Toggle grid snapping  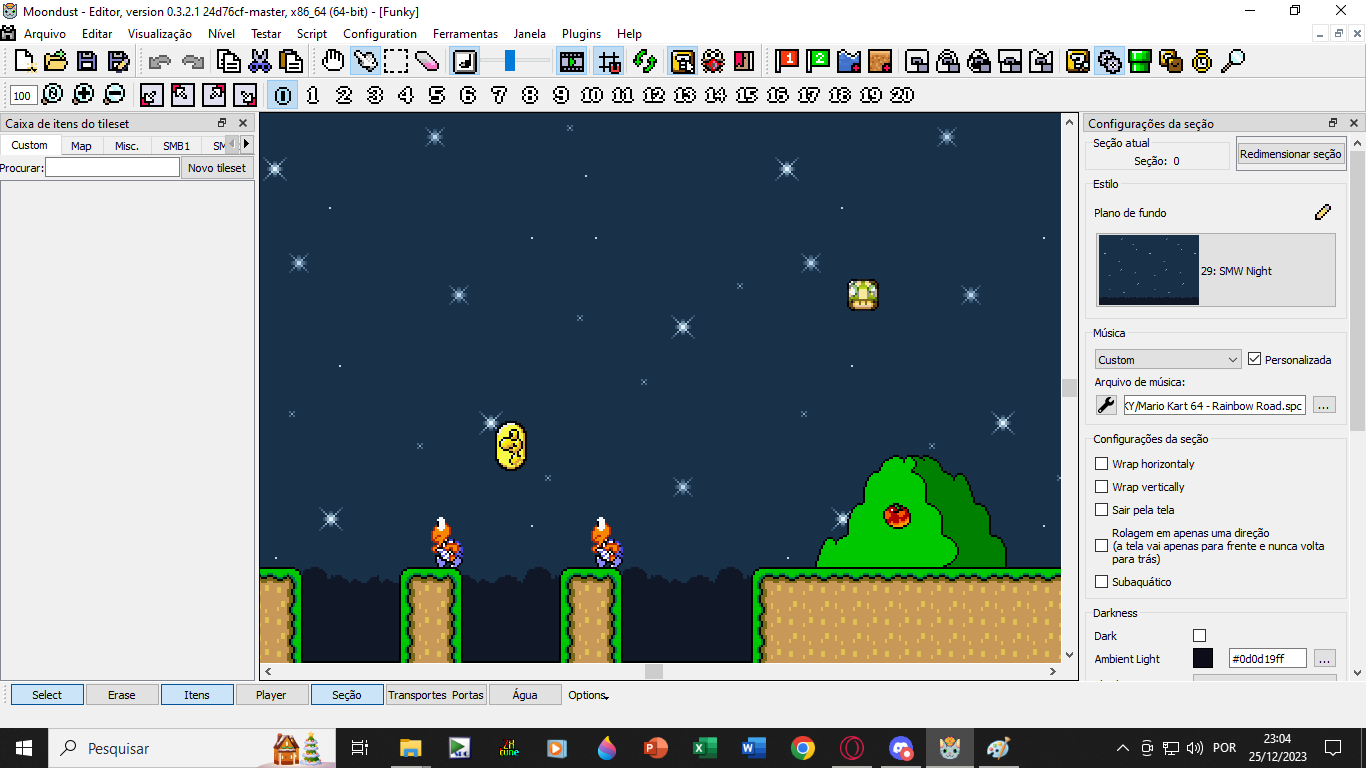point(608,61)
